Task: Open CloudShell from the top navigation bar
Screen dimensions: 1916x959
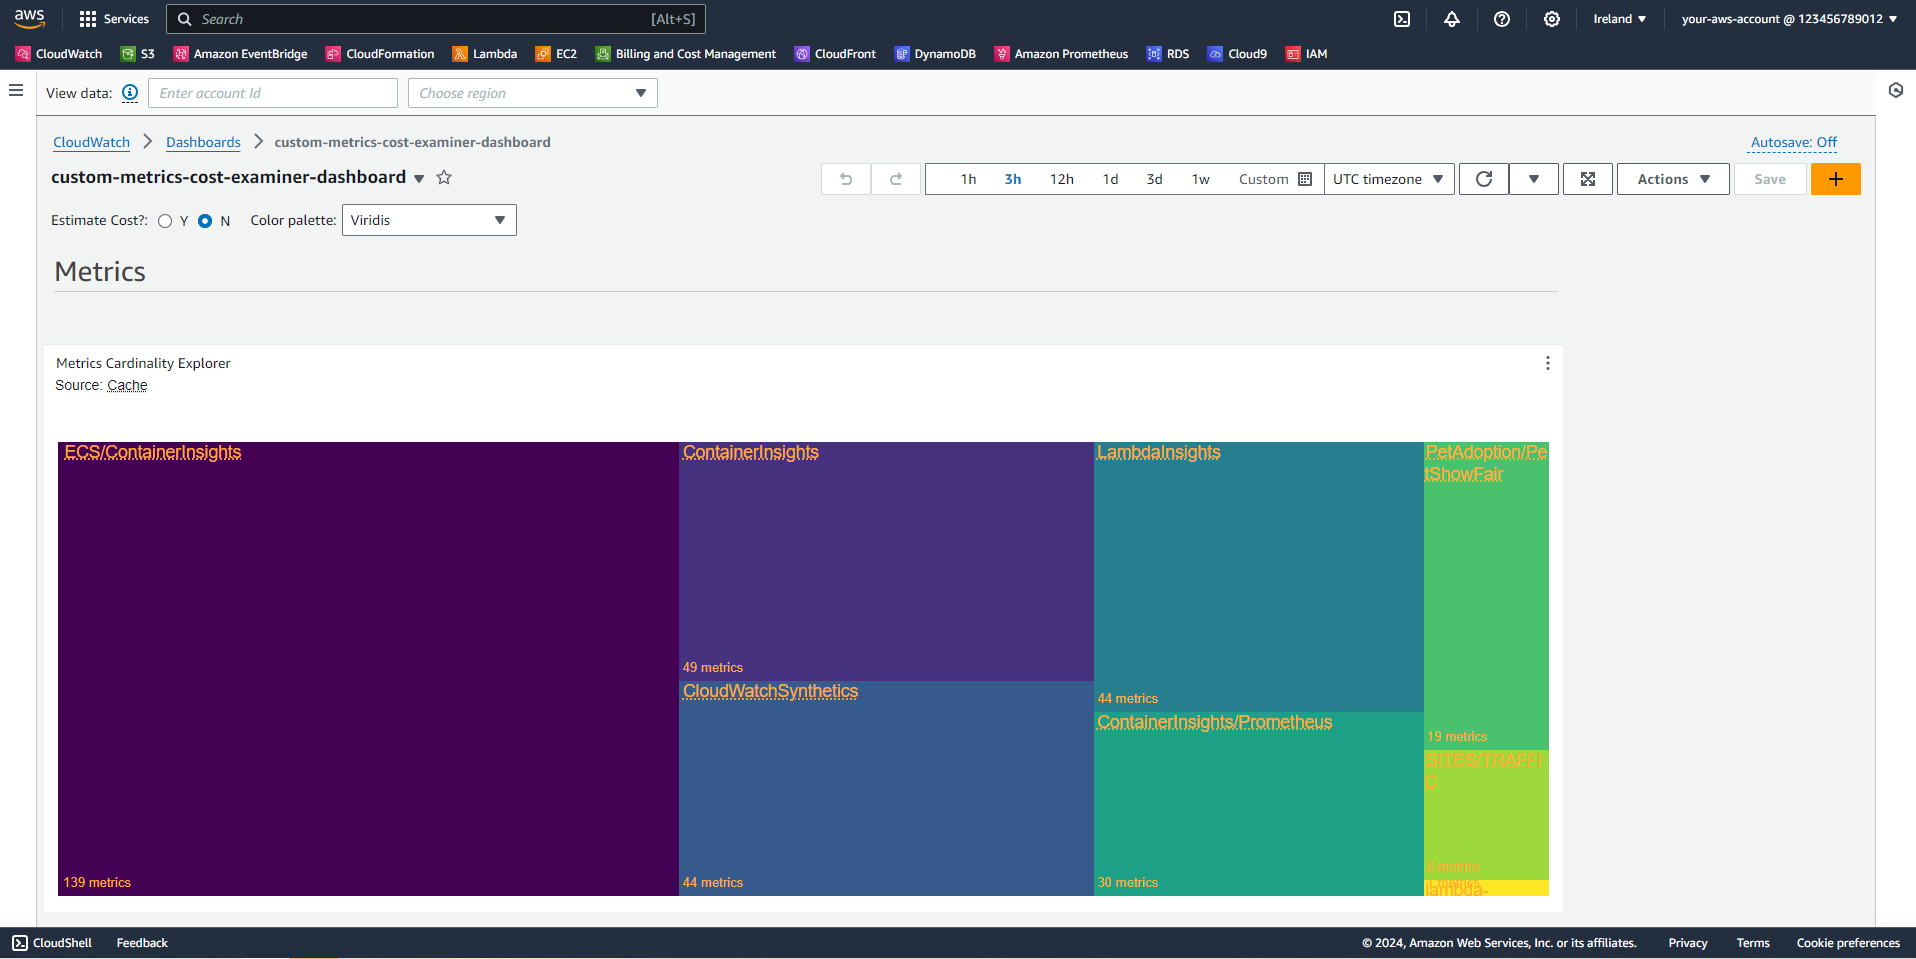Action: (52, 942)
